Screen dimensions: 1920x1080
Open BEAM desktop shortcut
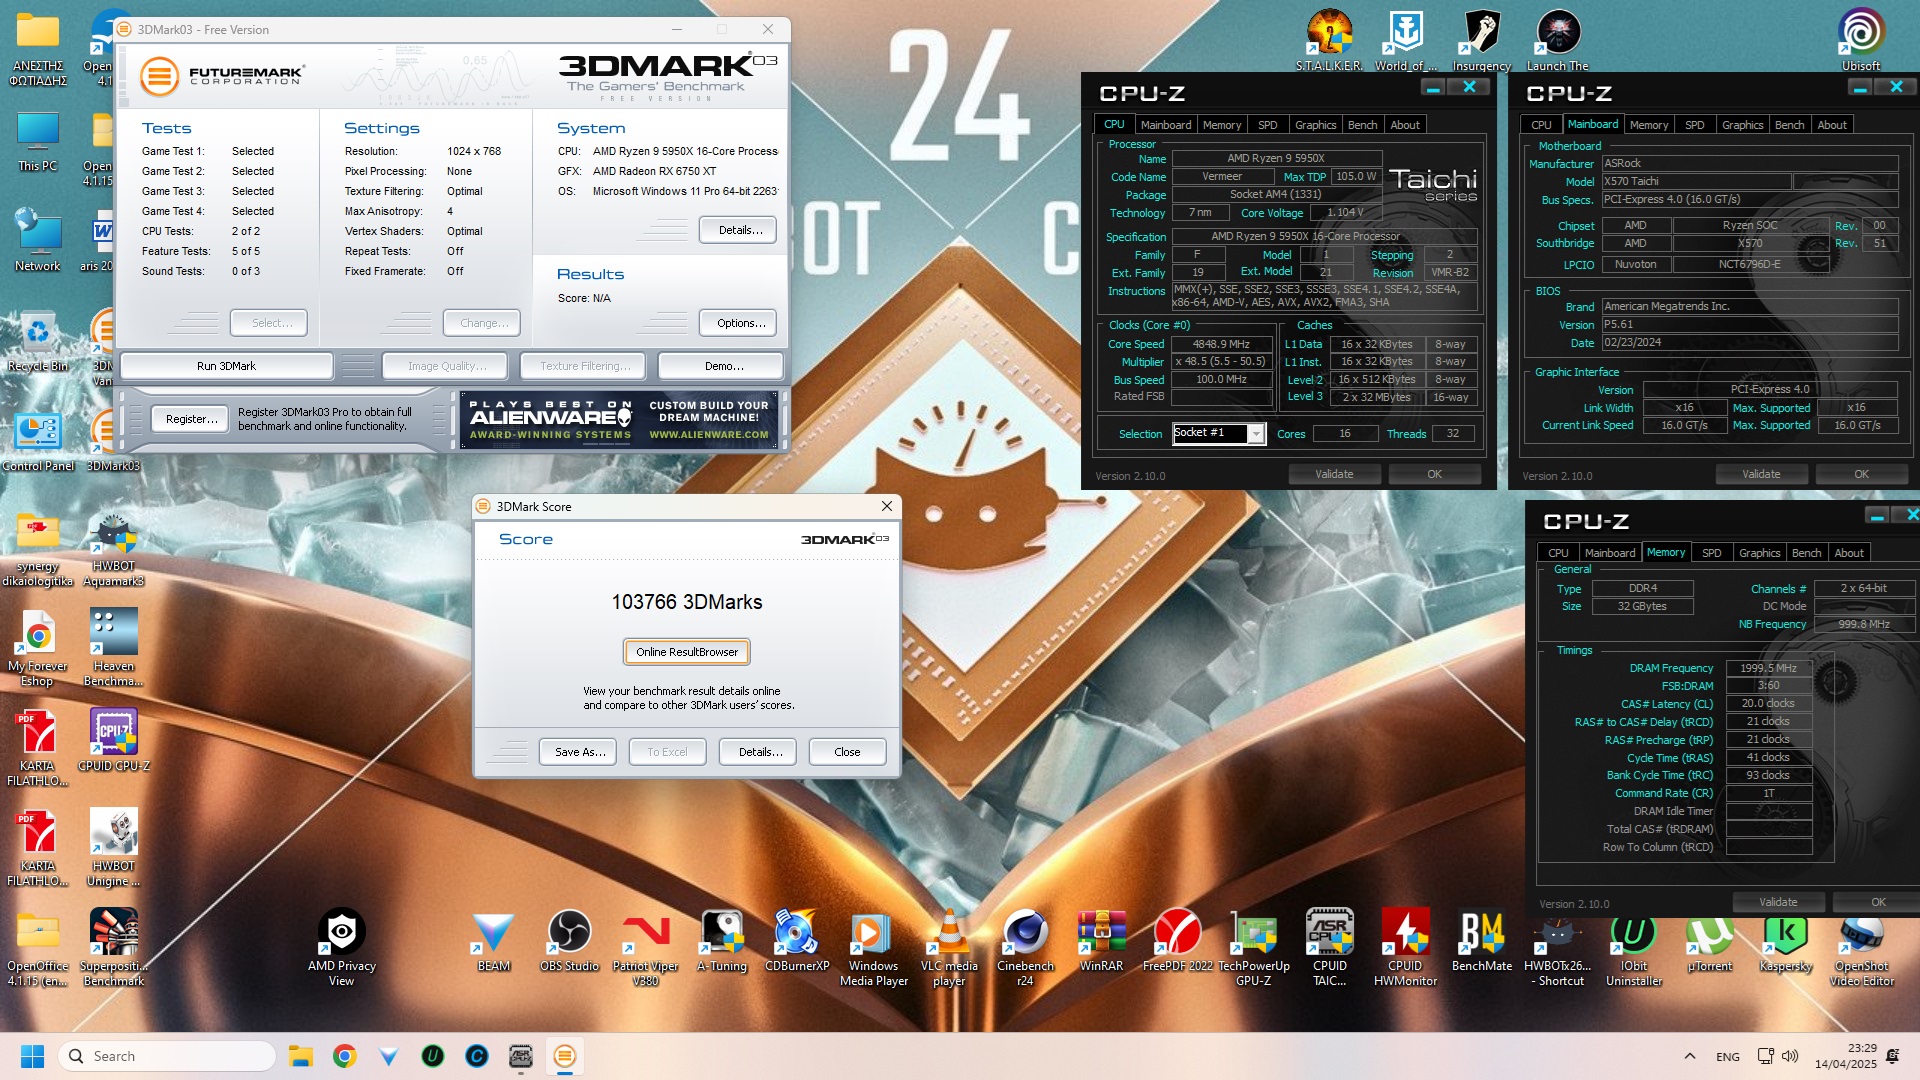493,941
